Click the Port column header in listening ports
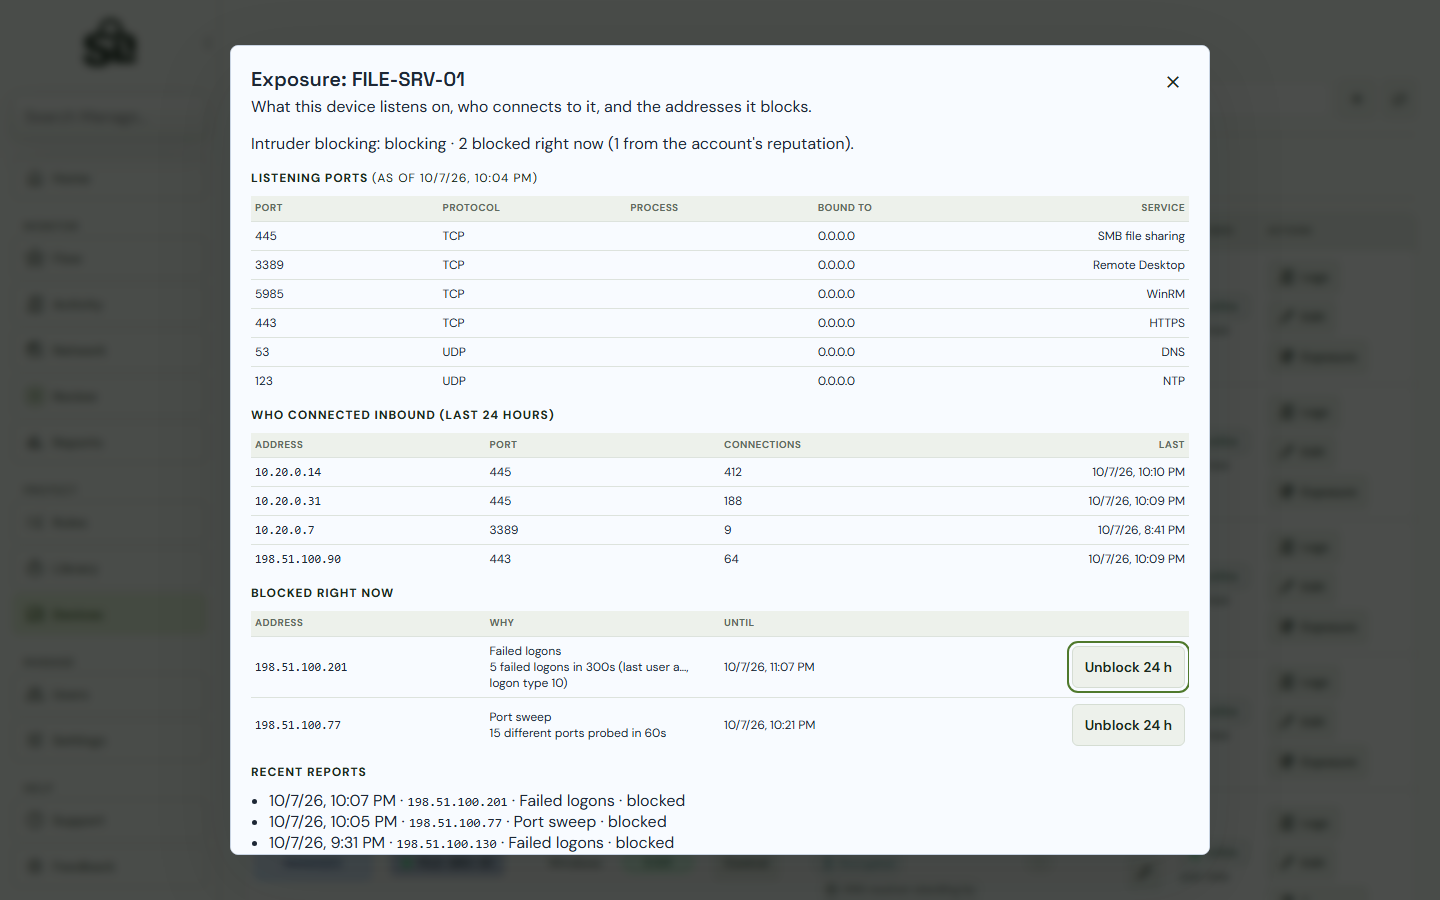The image size is (1440, 900). tap(269, 208)
